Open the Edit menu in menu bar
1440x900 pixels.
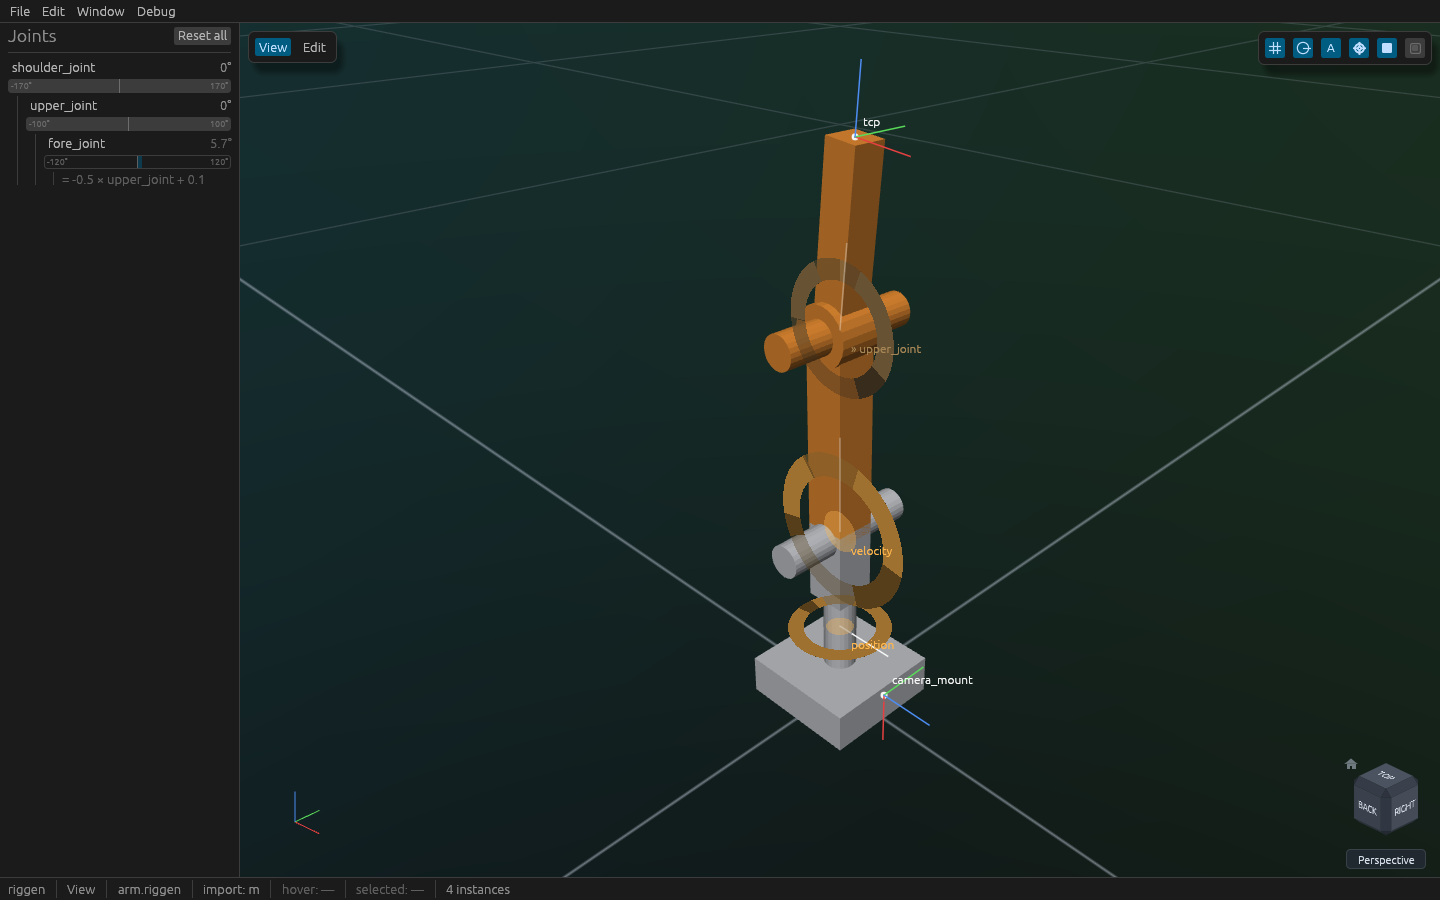(x=53, y=11)
